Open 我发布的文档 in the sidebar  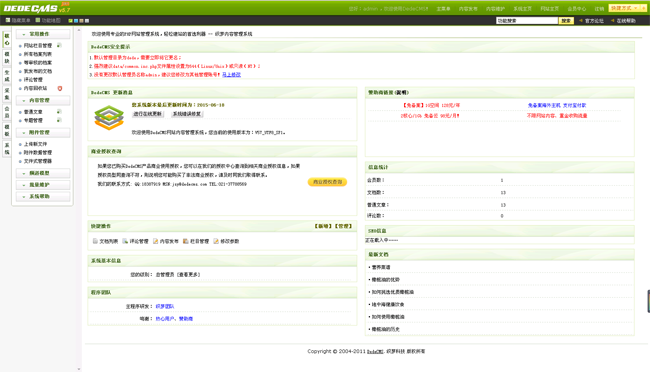coord(38,71)
